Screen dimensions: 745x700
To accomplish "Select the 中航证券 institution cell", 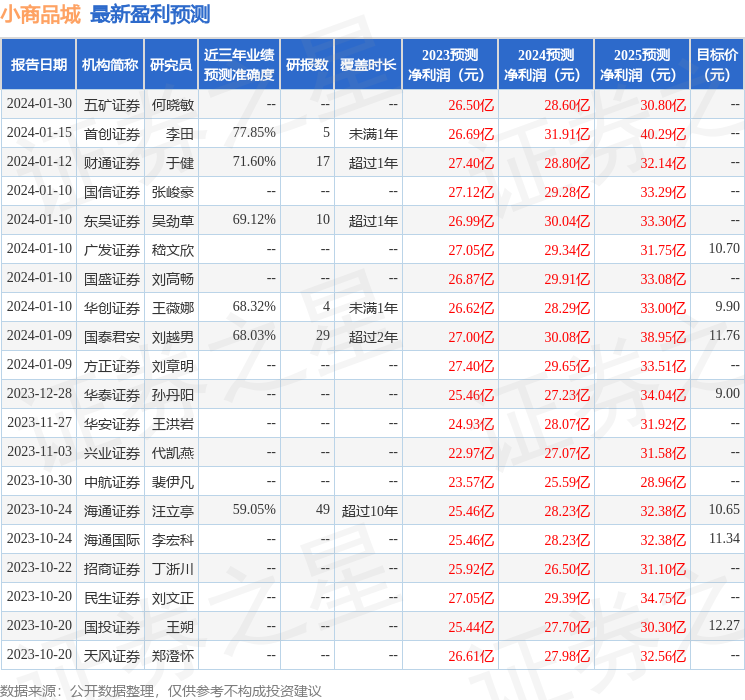I will tap(112, 482).
